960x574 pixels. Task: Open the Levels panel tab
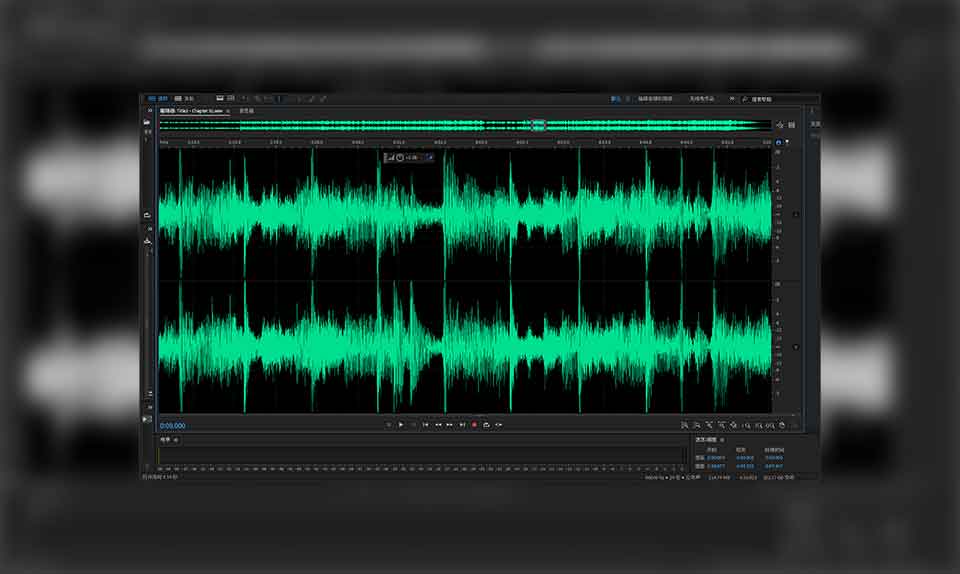(x=165, y=439)
